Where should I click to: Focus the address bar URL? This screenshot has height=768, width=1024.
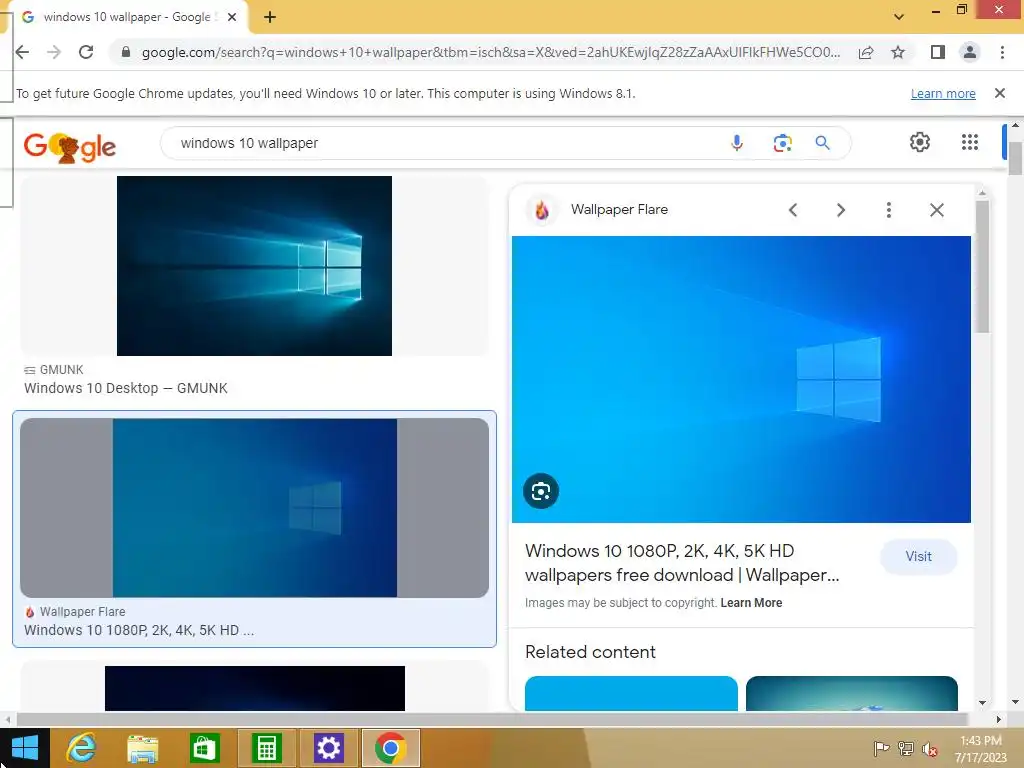tap(490, 52)
